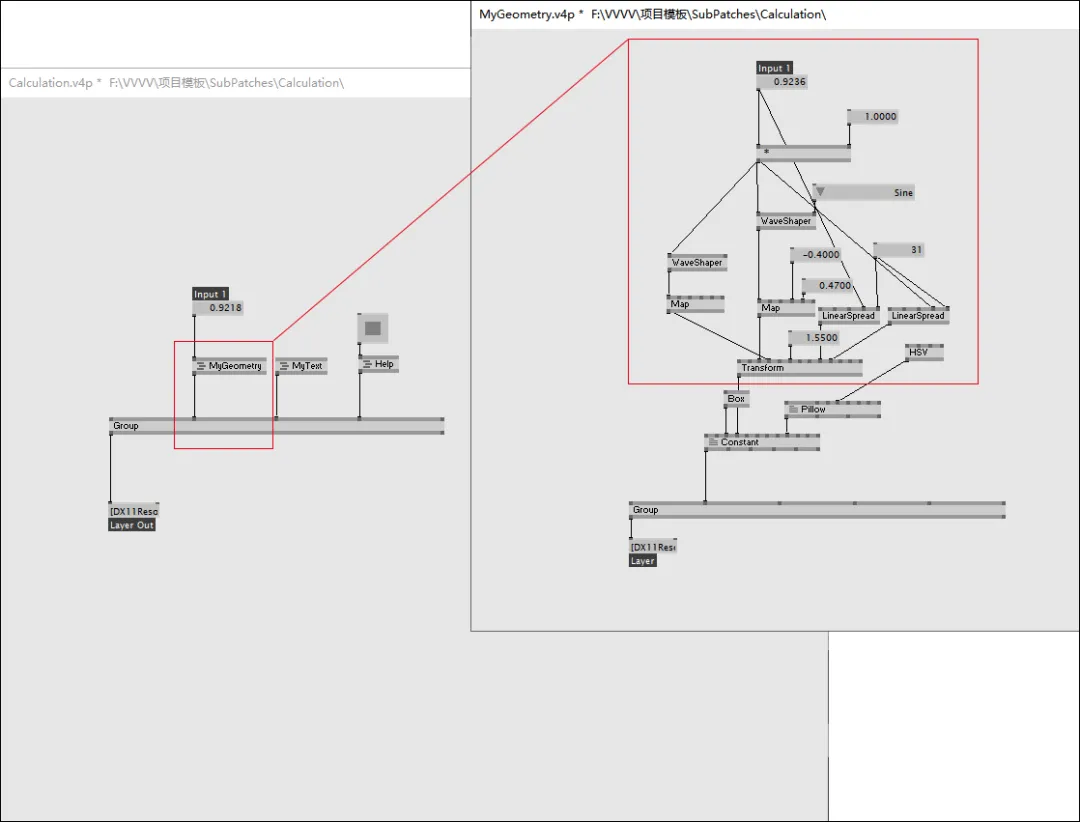This screenshot has width=1080, height=822.
Task: Toggle the square bang box above Help
Action: pyautogui.click(x=373, y=328)
